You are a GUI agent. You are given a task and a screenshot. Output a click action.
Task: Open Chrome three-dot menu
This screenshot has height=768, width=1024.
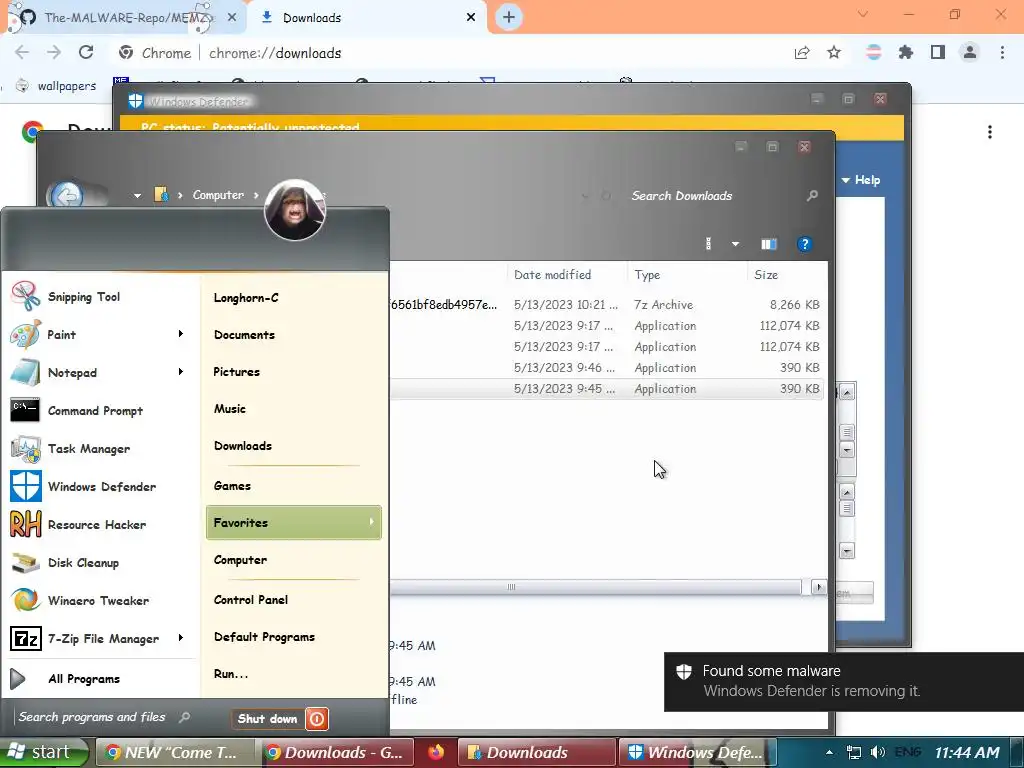(x=1002, y=53)
